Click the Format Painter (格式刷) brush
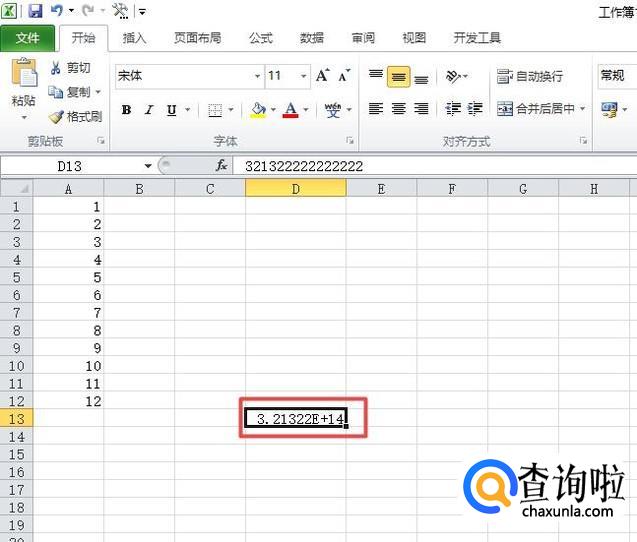Viewport: 637px width, 542px height. (x=56, y=117)
